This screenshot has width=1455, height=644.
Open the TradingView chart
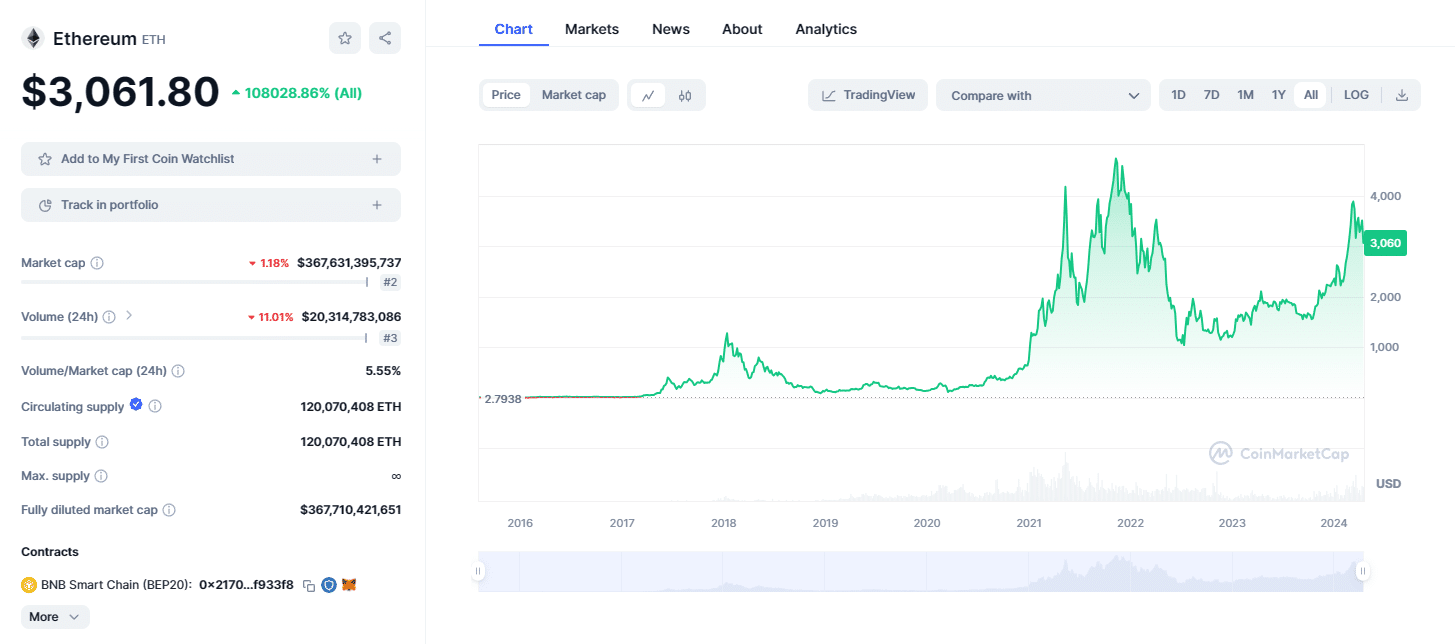pyautogui.click(x=868, y=95)
